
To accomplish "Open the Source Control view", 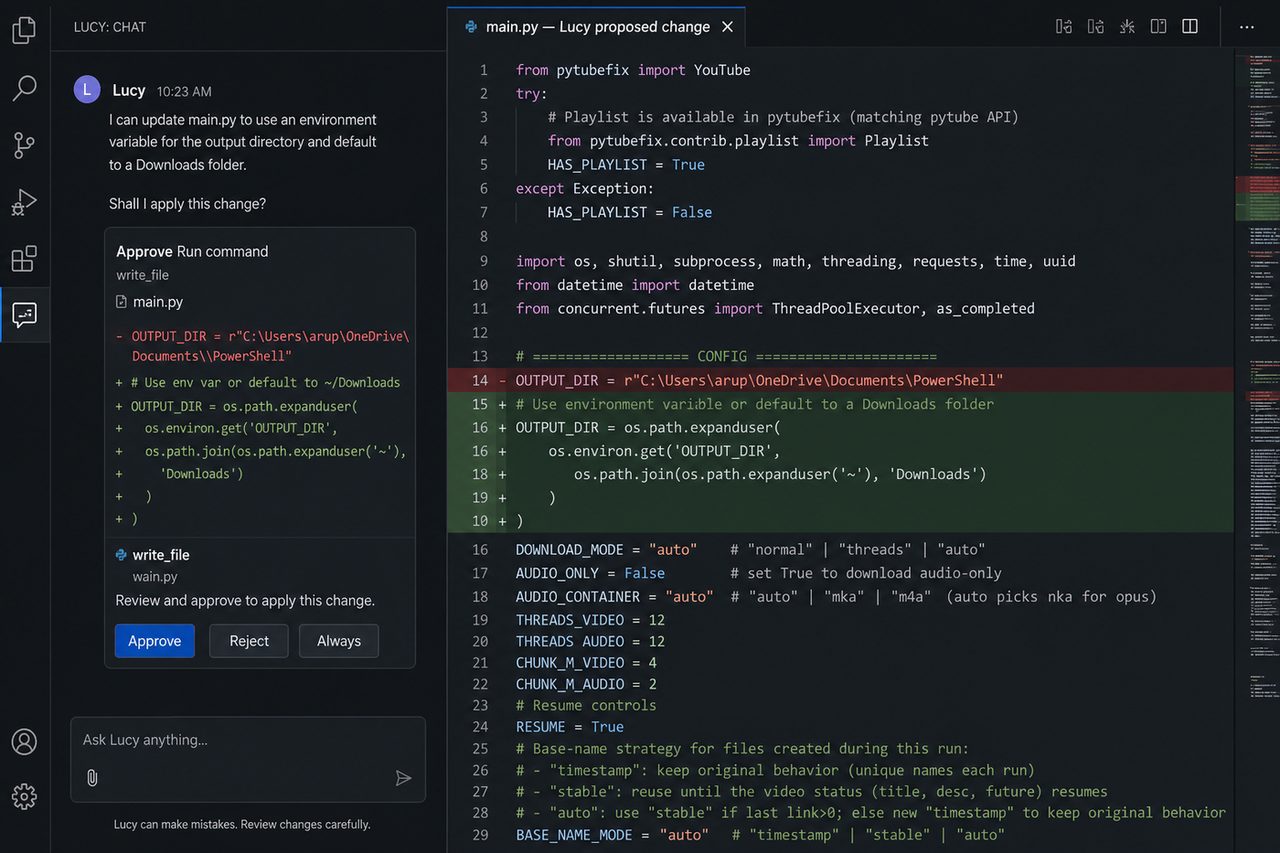I will [x=24, y=145].
